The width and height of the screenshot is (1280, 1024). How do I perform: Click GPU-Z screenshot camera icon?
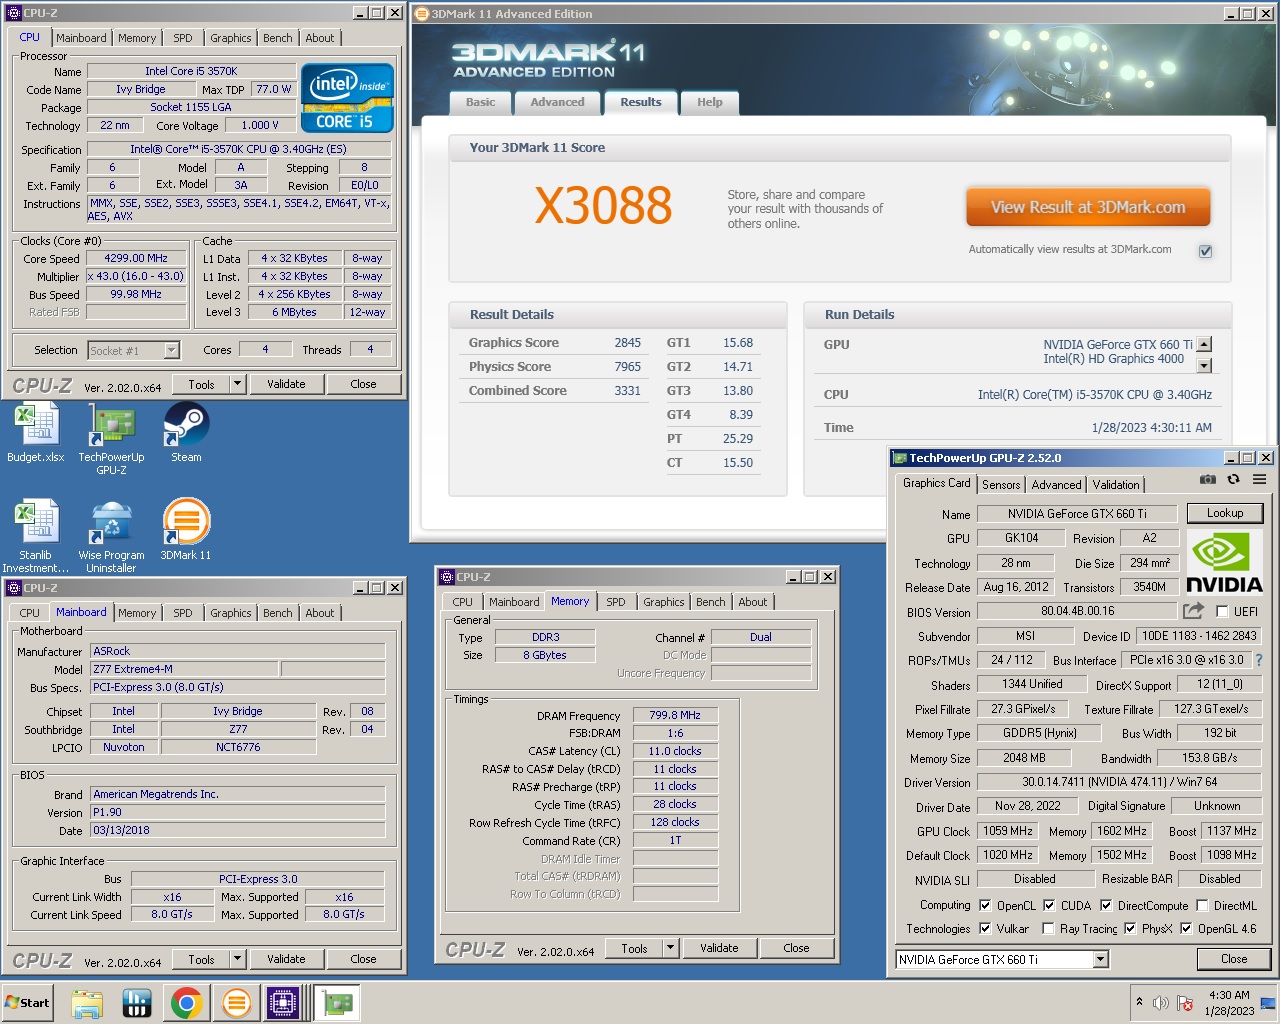click(x=1208, y=480)
